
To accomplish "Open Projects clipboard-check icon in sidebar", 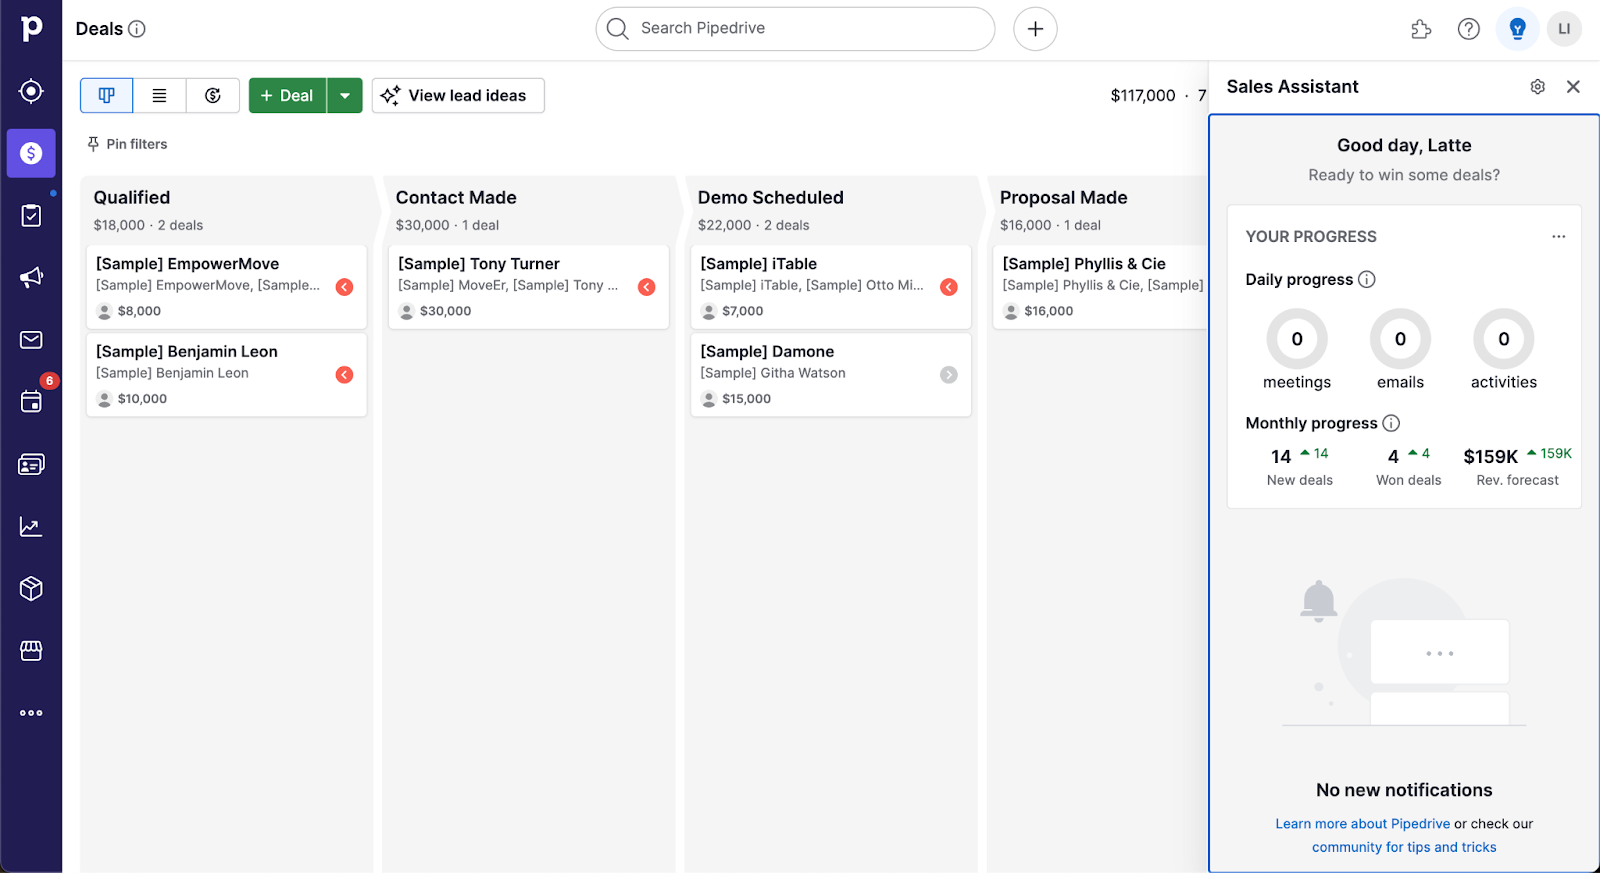I will [31, 215].
